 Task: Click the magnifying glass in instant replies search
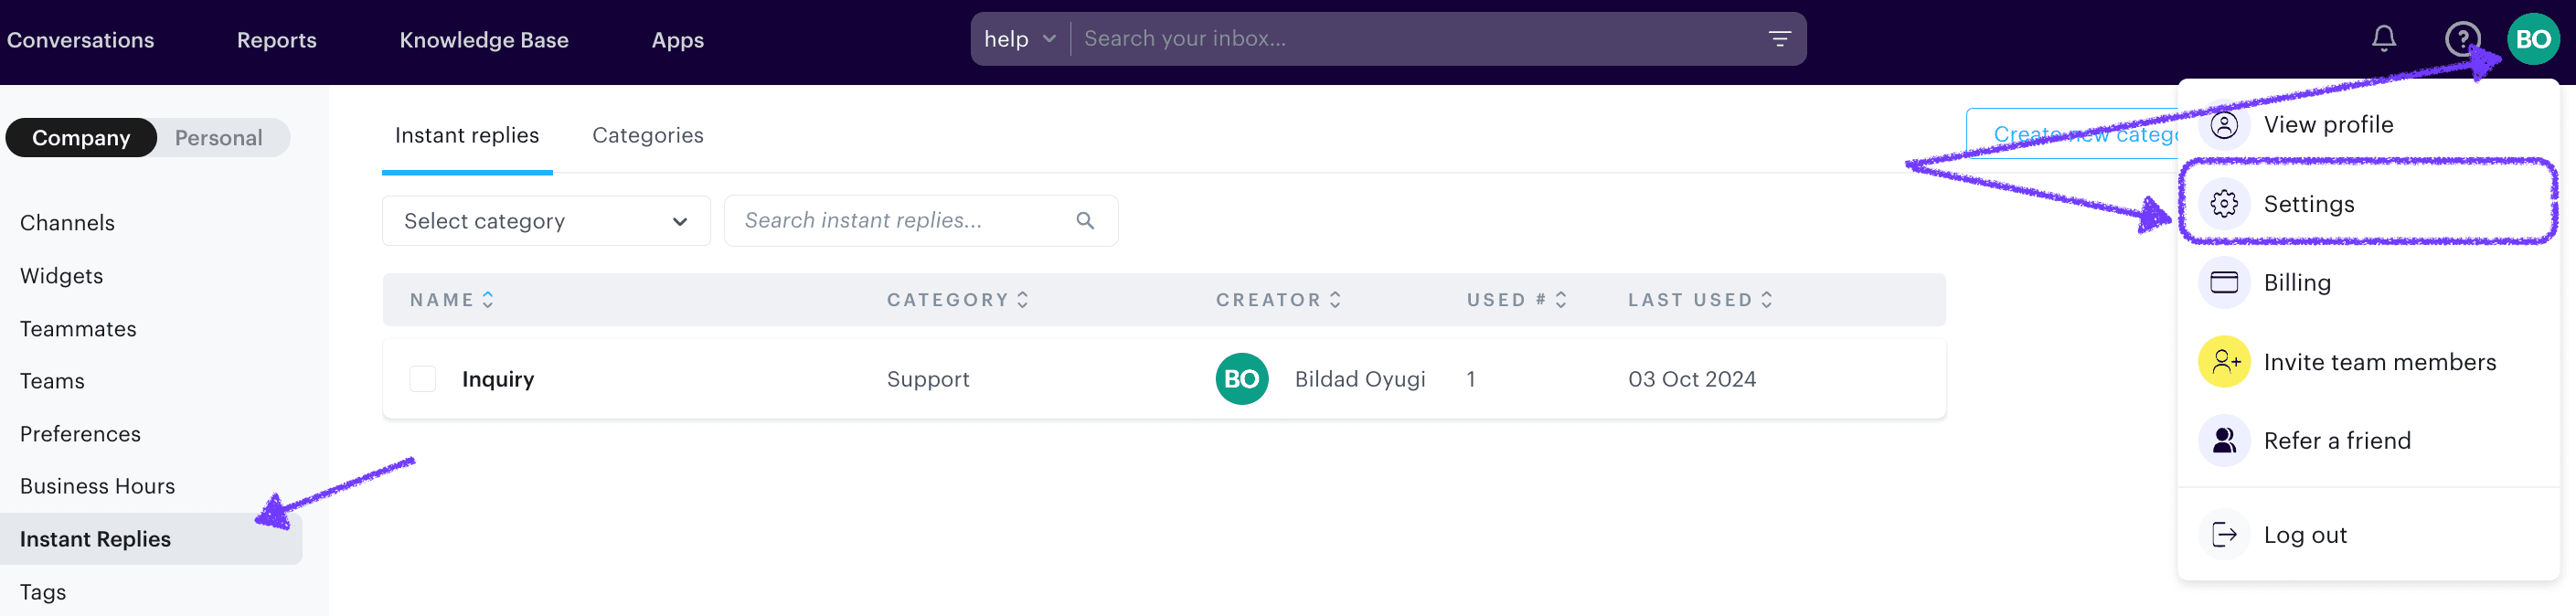coord(1085,220)
